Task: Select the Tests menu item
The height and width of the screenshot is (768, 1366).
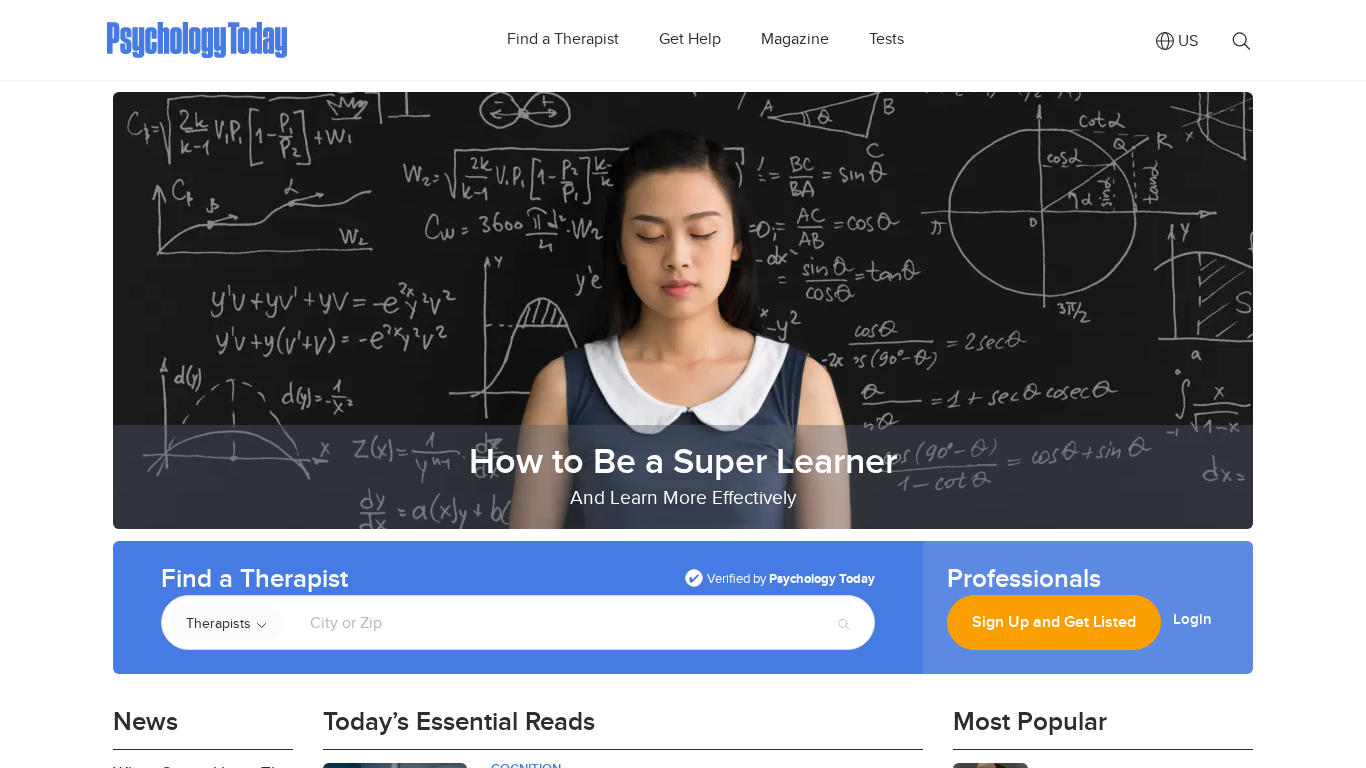Action: 886,39
